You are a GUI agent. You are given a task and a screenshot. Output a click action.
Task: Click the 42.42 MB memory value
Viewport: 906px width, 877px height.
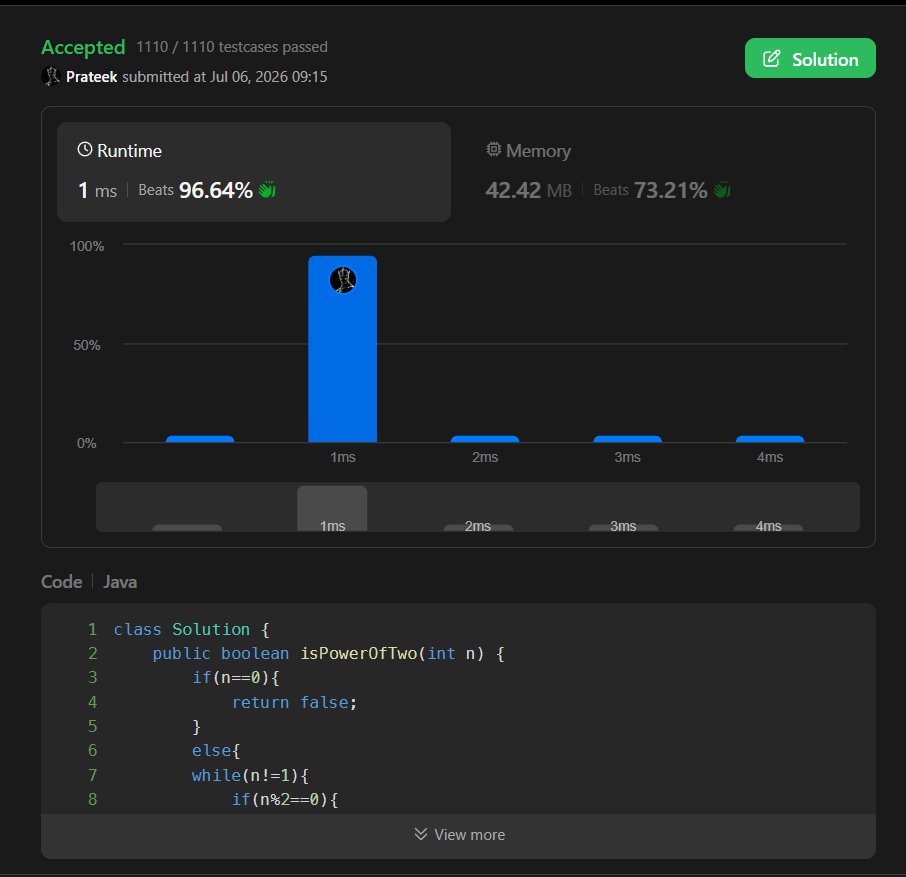tap(528, 190)
